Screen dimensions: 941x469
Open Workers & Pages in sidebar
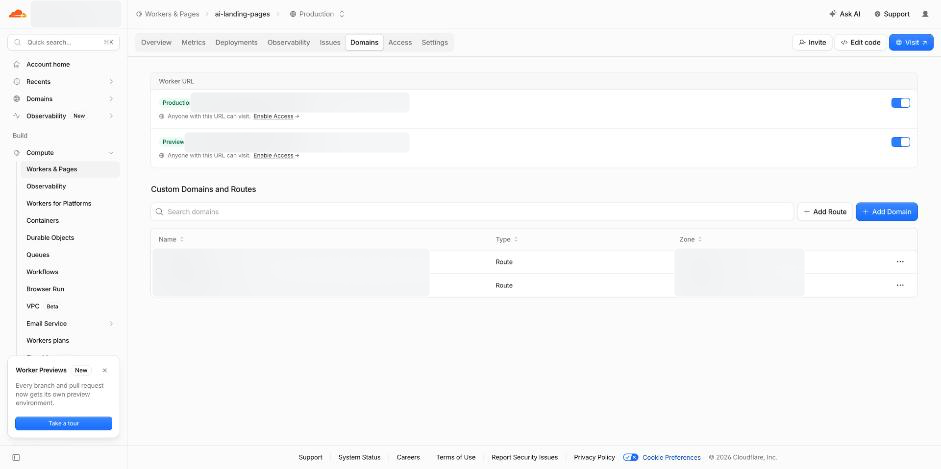(x=70, y=169)
